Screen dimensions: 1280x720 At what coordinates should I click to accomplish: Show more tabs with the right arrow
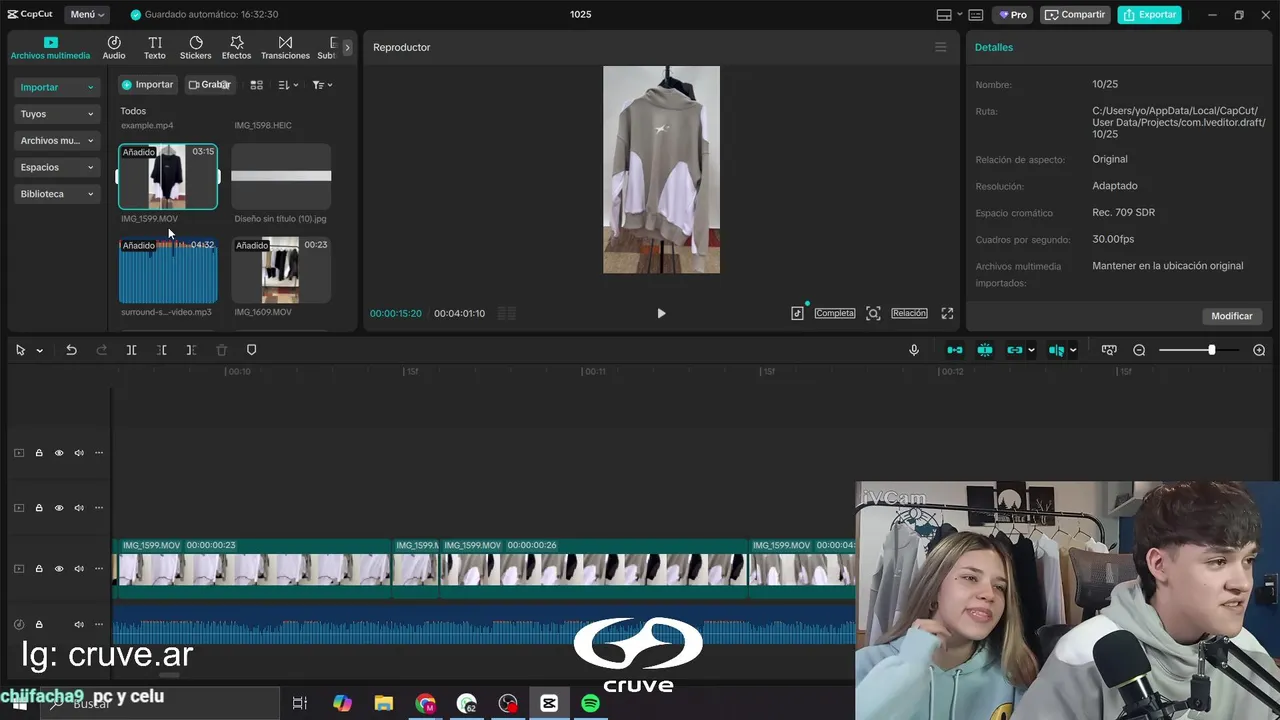347,47
